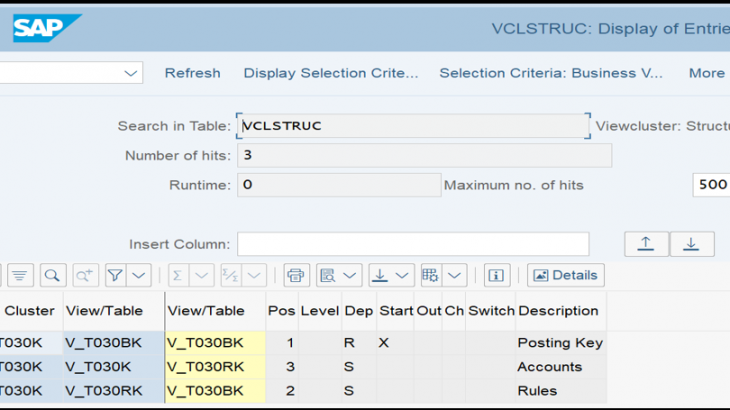Open the layout grid dropdown arrow
Viewport: 730px width, 410px height.
[x=455, y=275]
